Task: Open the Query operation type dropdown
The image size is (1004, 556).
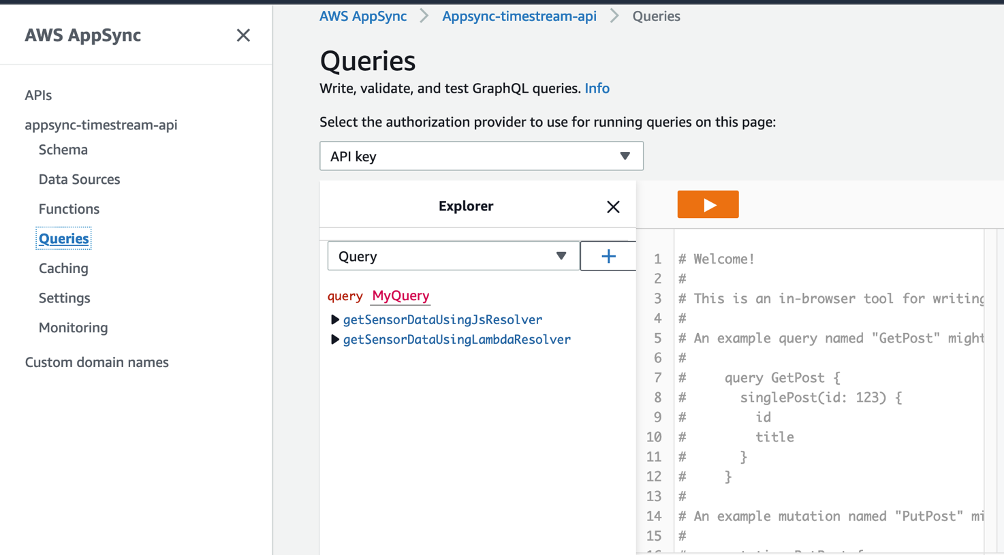Action: [x=453, y=256]
